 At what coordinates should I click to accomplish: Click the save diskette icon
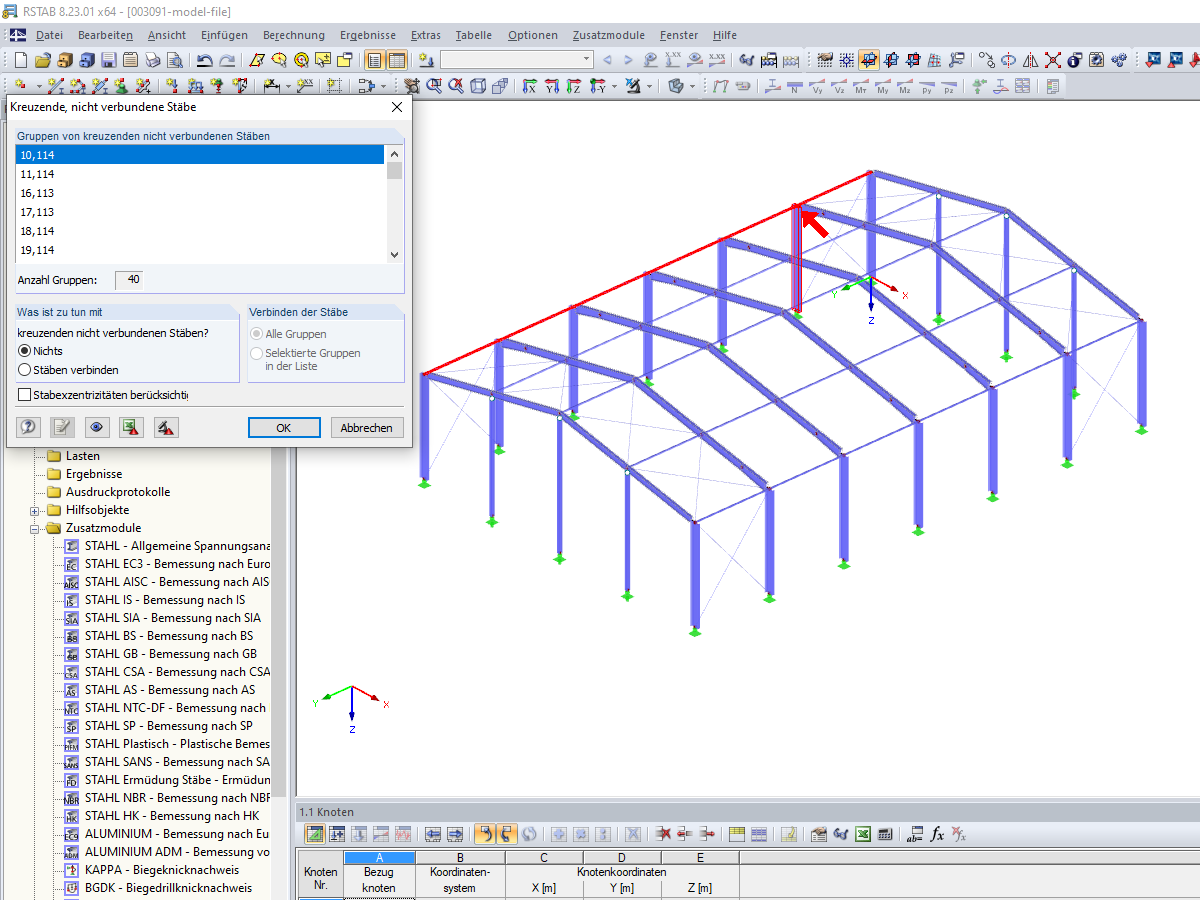[x=108, y=60]
